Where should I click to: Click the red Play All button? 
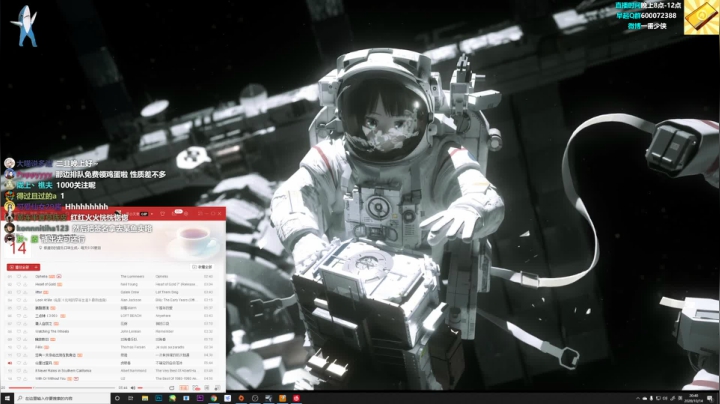click(19, 267)
